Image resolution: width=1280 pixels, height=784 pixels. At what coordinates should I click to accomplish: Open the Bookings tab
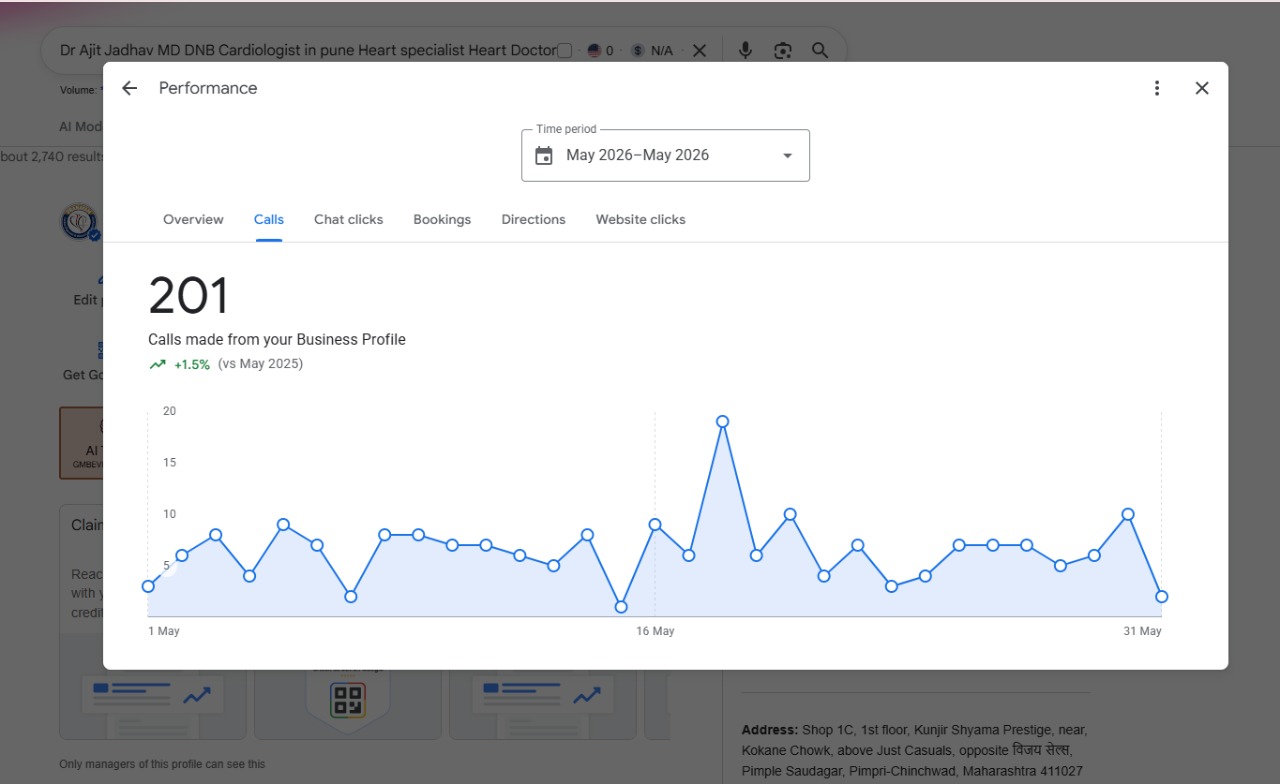pos(442,219)
